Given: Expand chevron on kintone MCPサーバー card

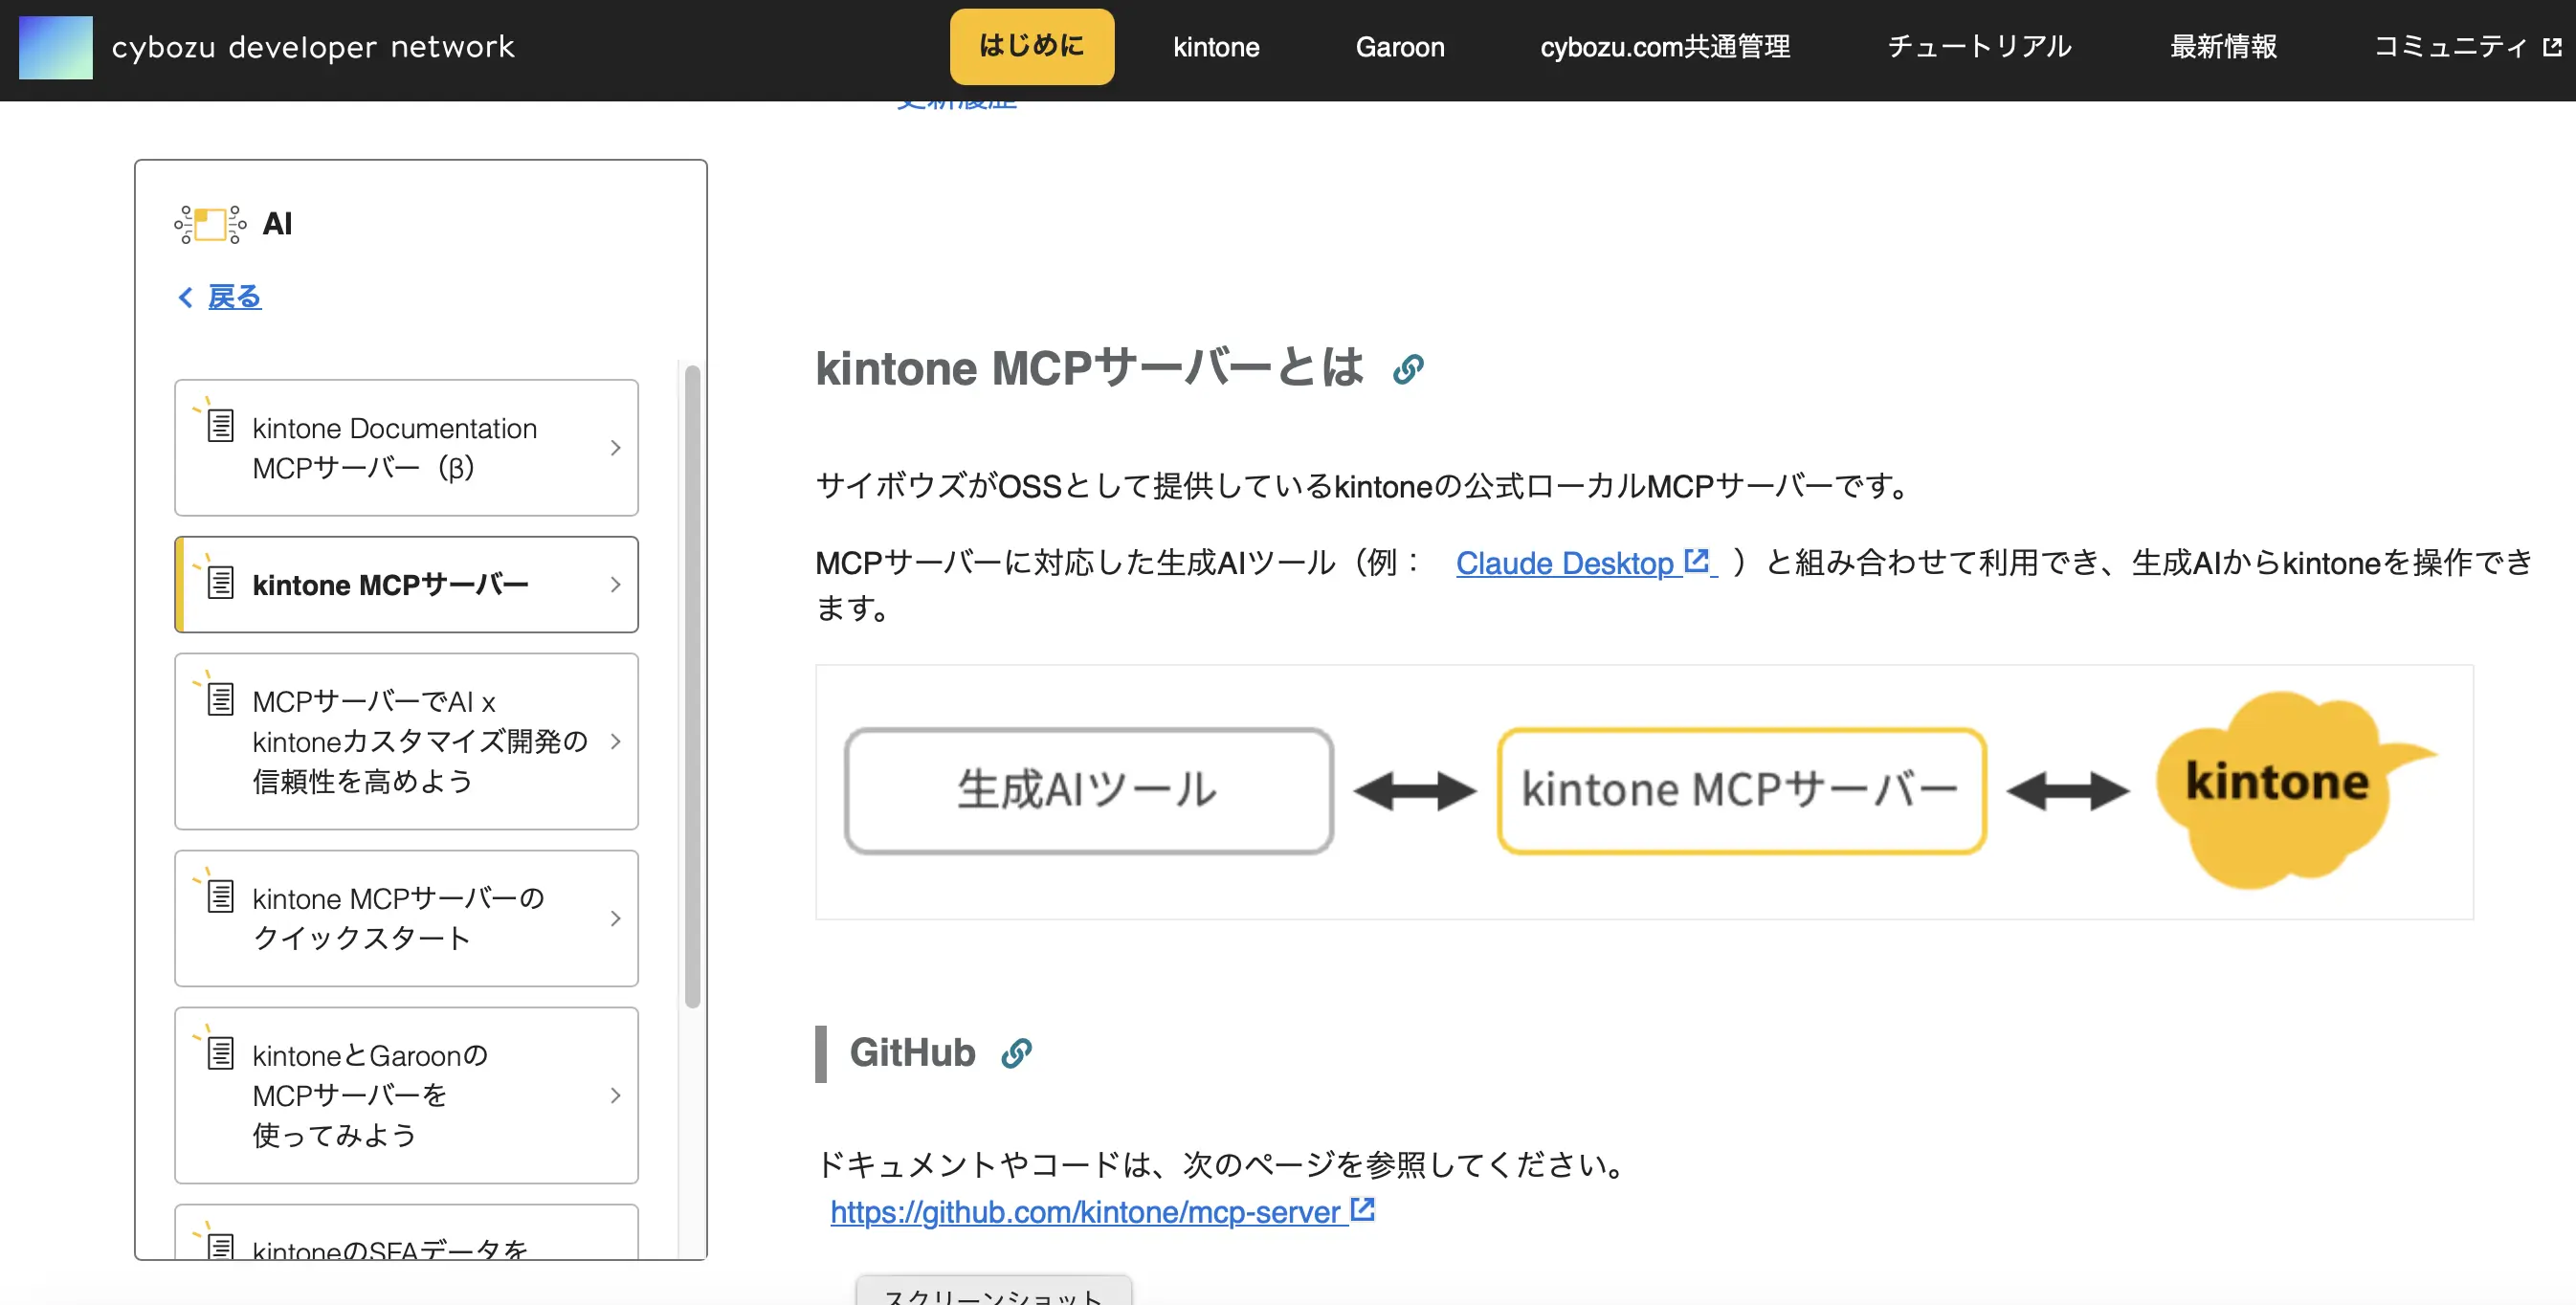Looking at the screenshot, I should [615, 585].
